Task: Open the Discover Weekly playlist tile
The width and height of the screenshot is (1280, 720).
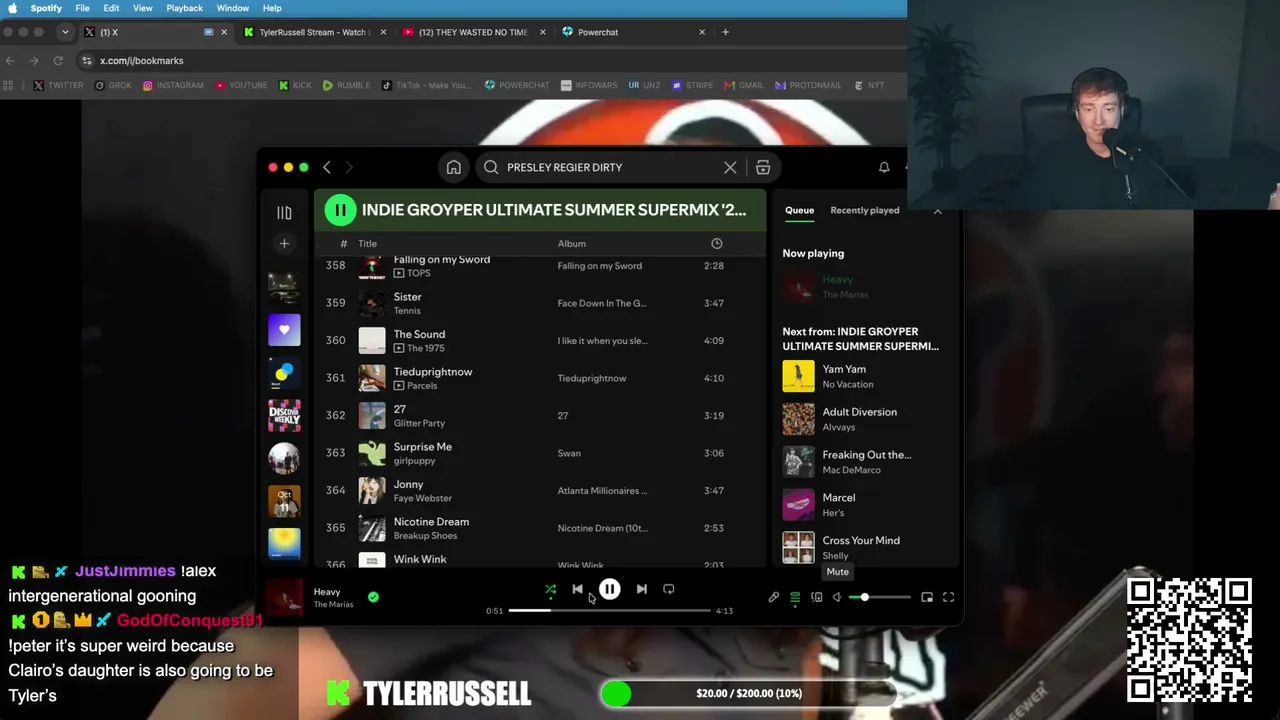Action: tap(284, 415)
